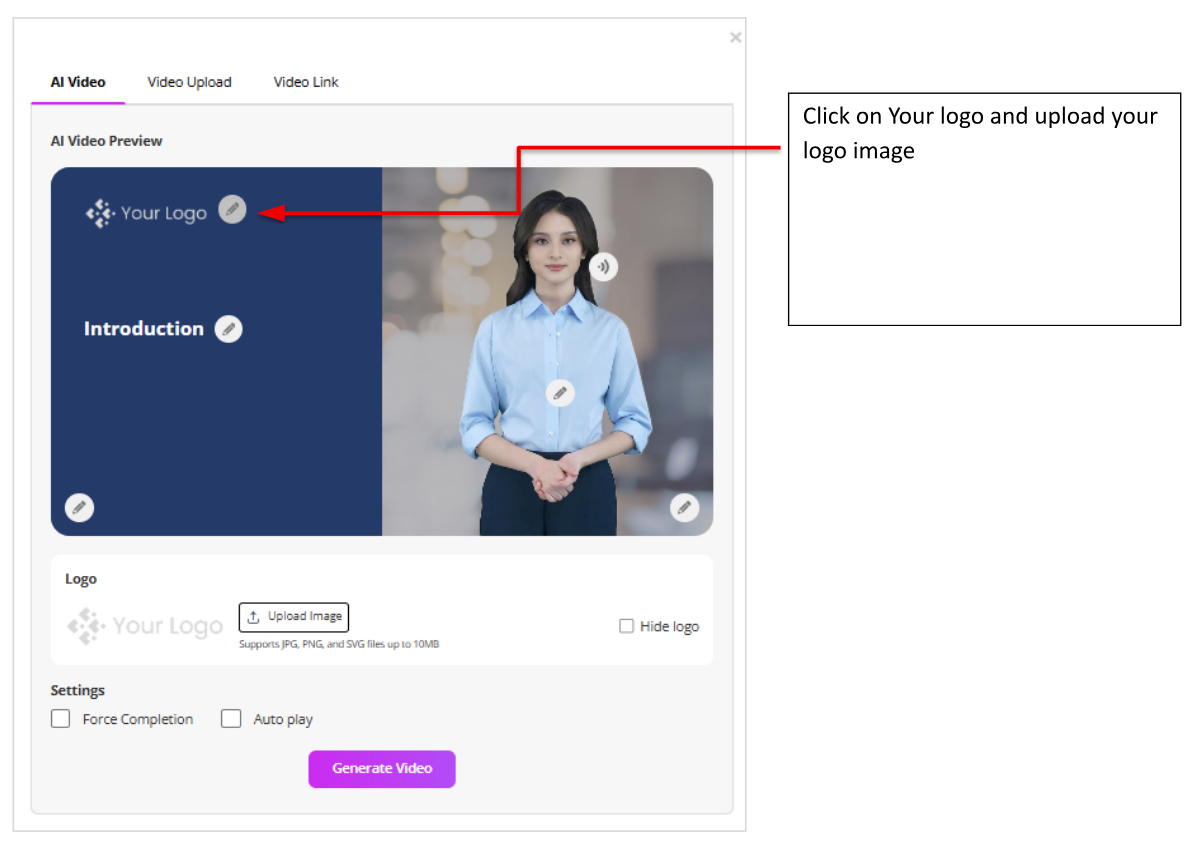Click the Your Logo image in the video preview
This screenshot has height=847, width=1198.
coord(147,213)
